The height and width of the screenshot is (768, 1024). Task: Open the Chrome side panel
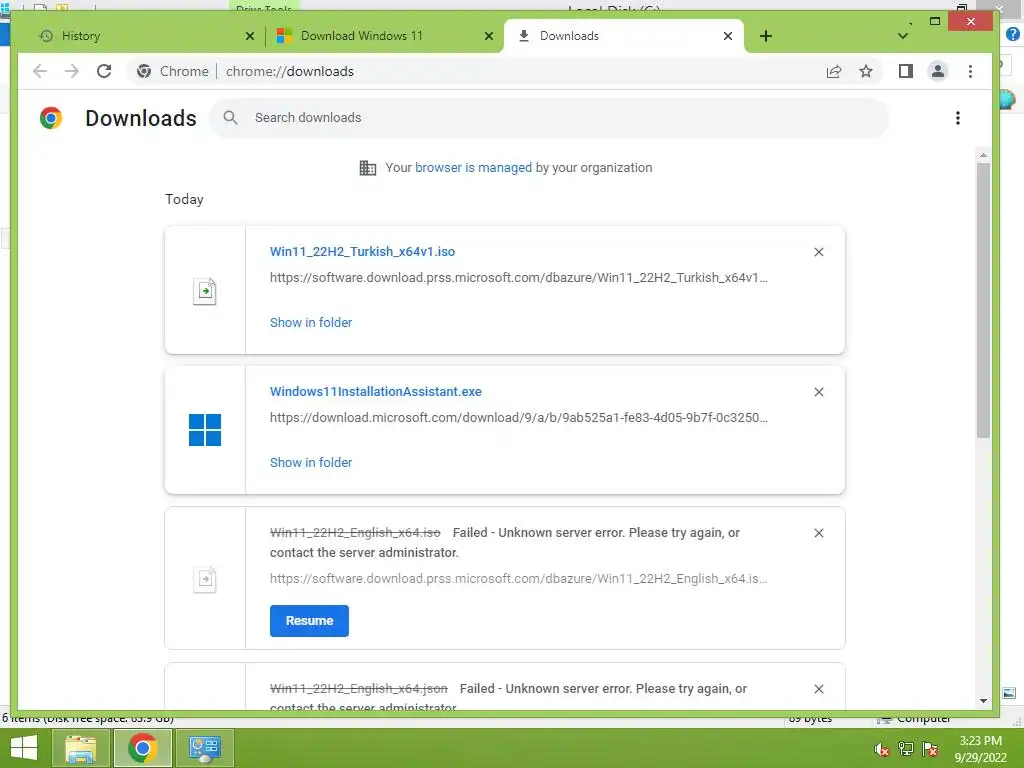(906, 71)
